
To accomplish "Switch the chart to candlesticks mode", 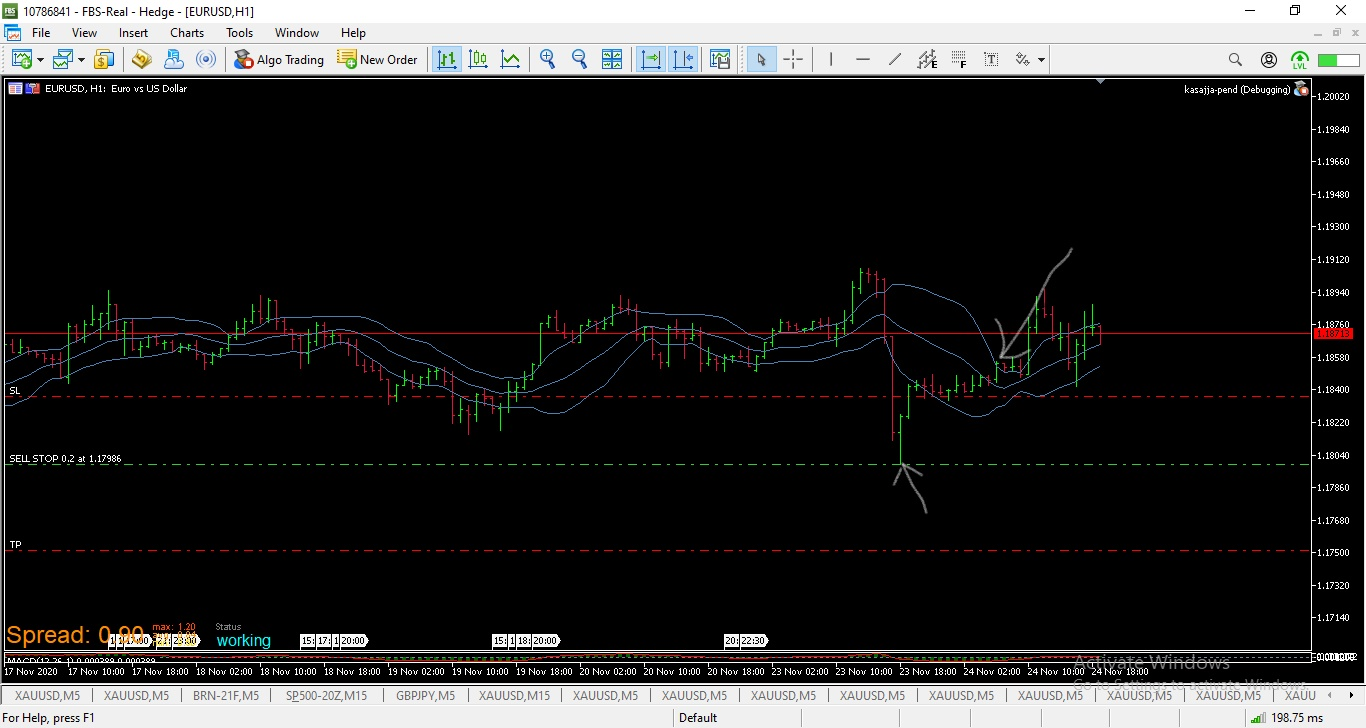I will pyautogui.click(x=478, y=60).
